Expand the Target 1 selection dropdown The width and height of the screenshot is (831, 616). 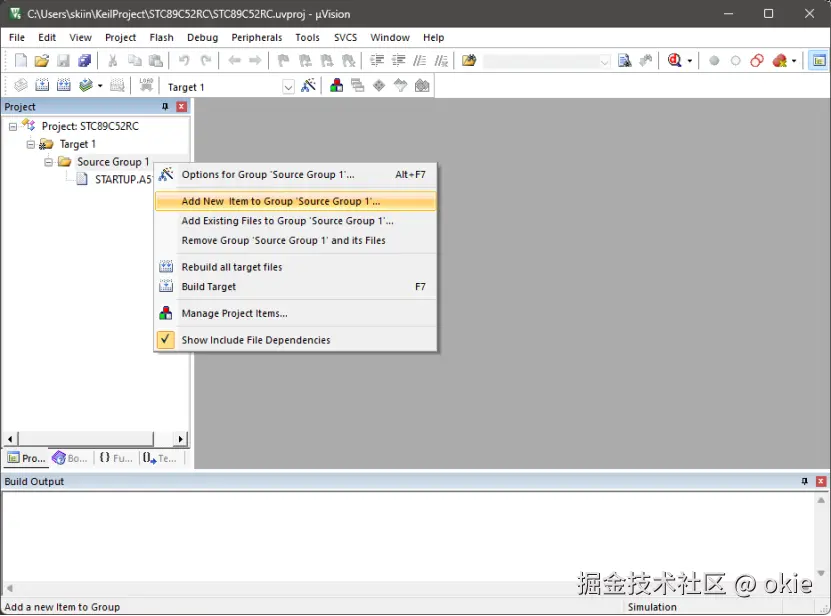tap(288, 87)
